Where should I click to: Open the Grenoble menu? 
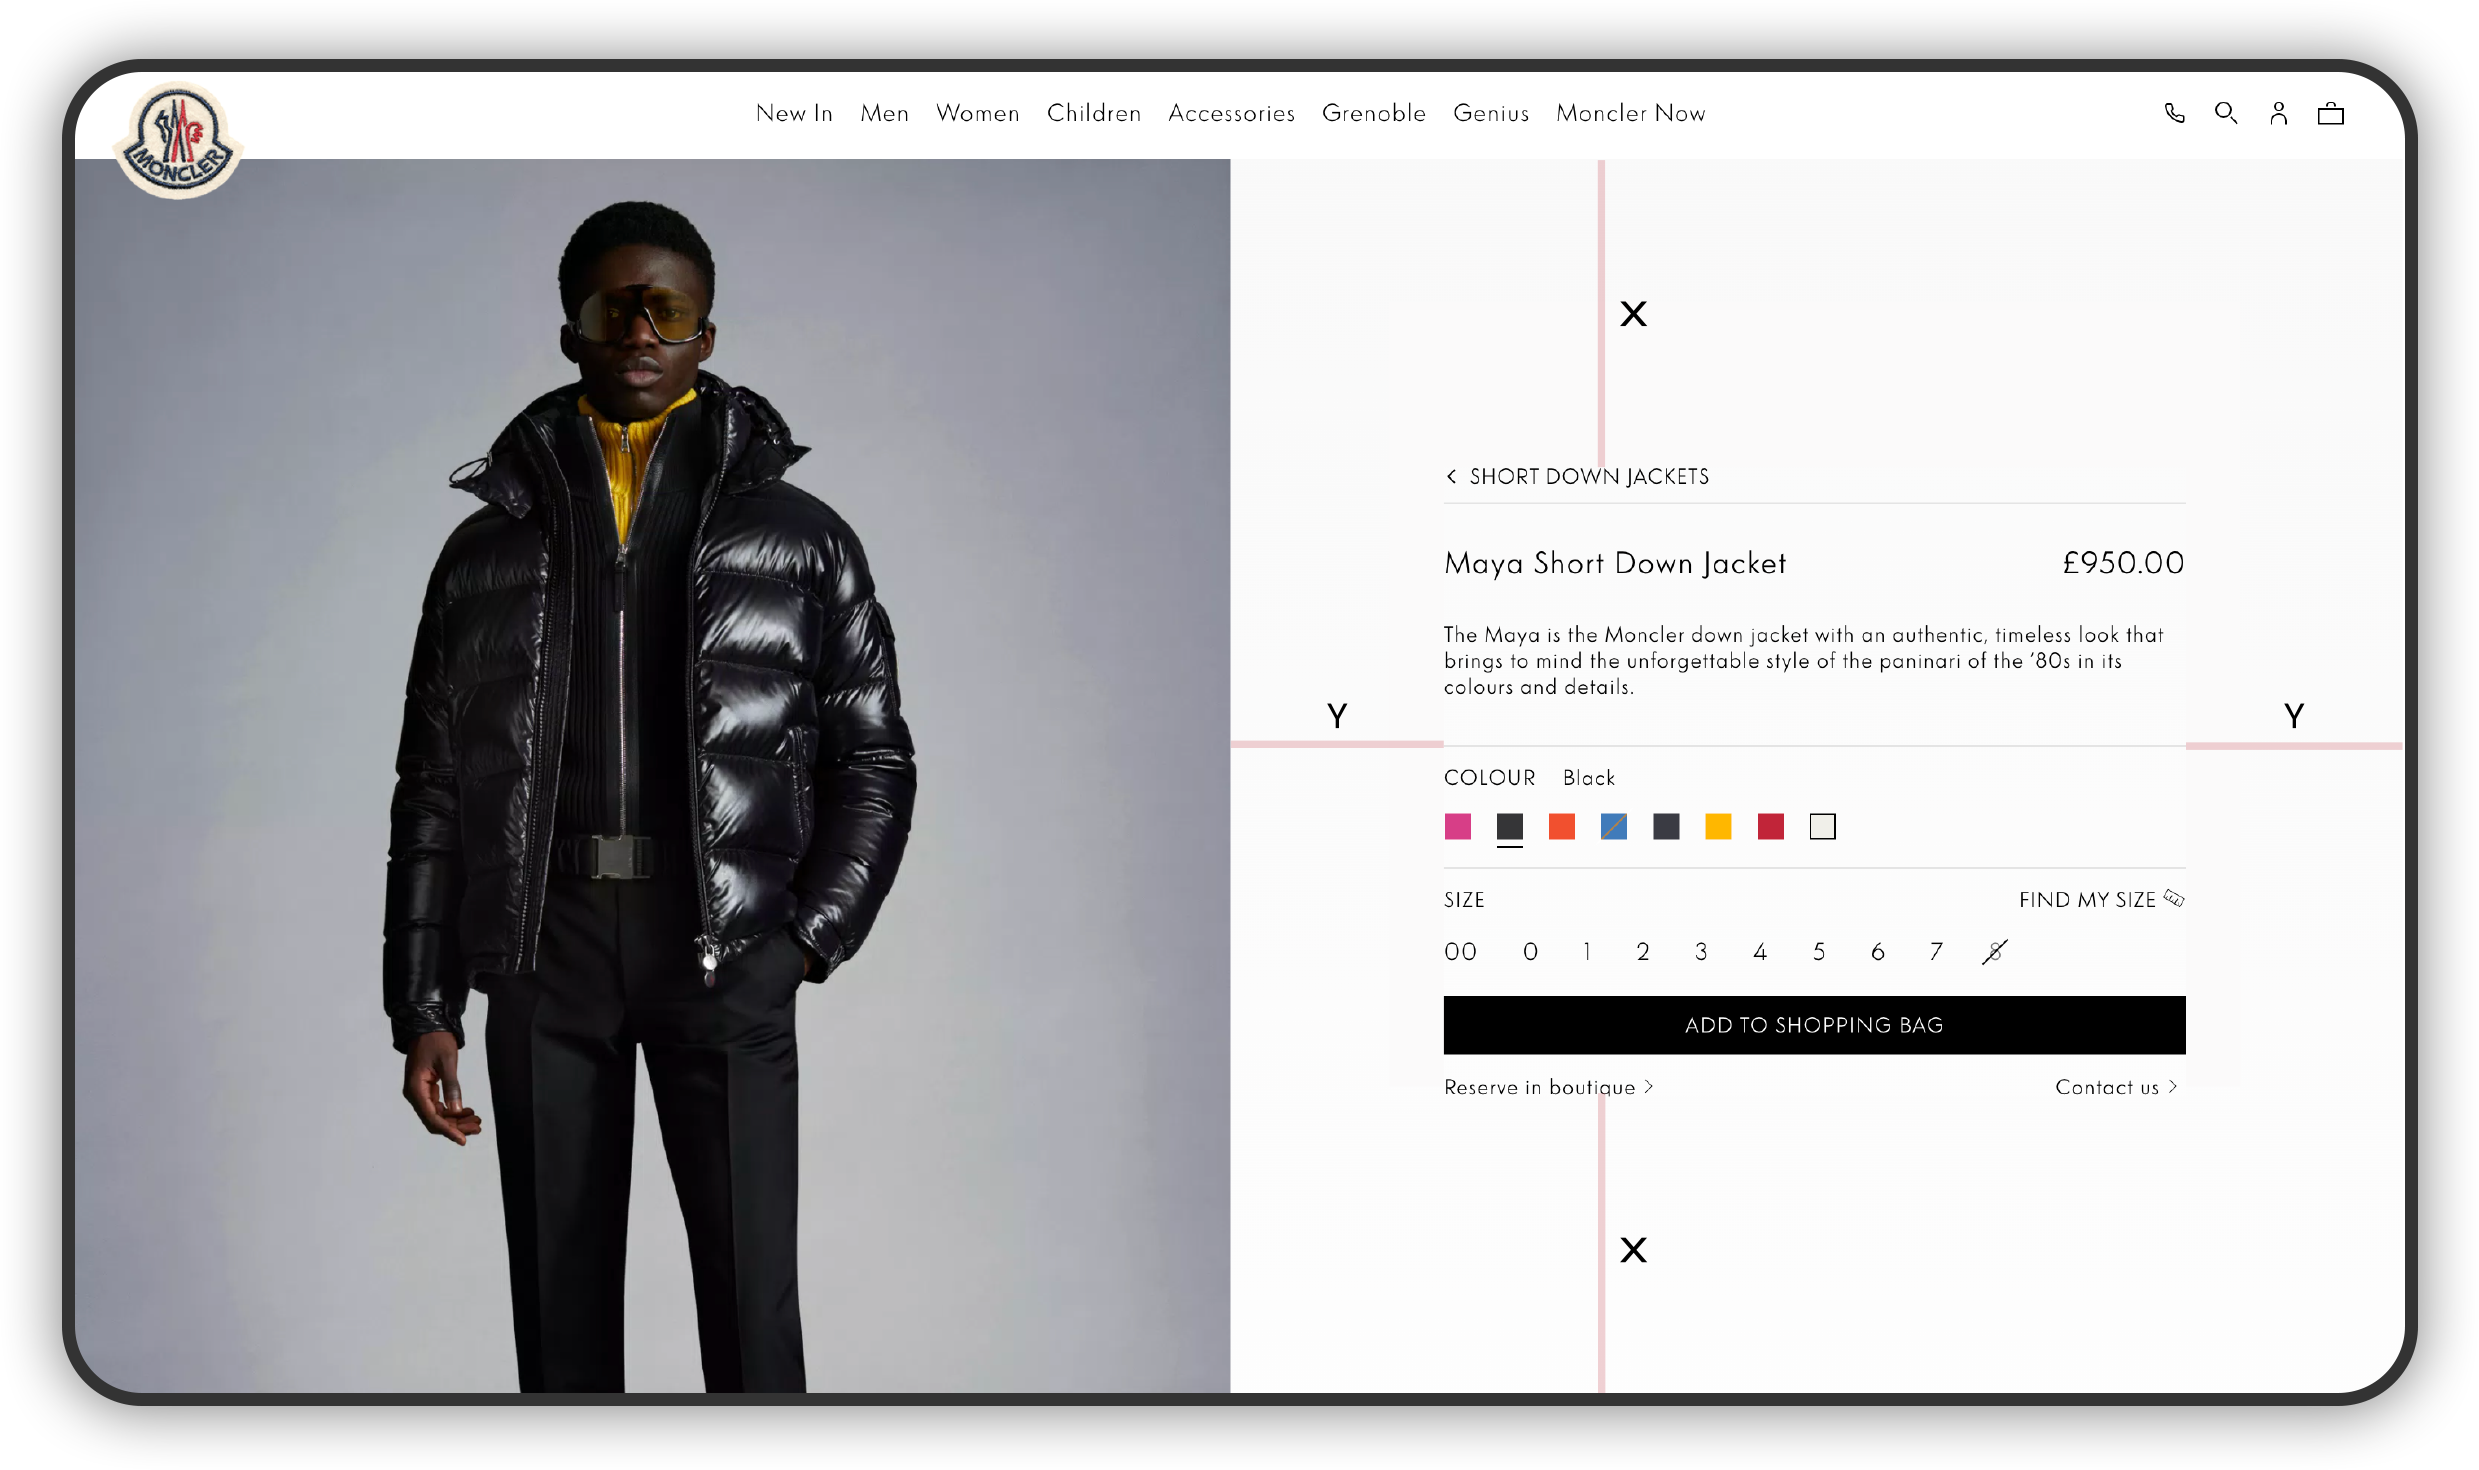pyautogui.click(x=1373, y=113)
